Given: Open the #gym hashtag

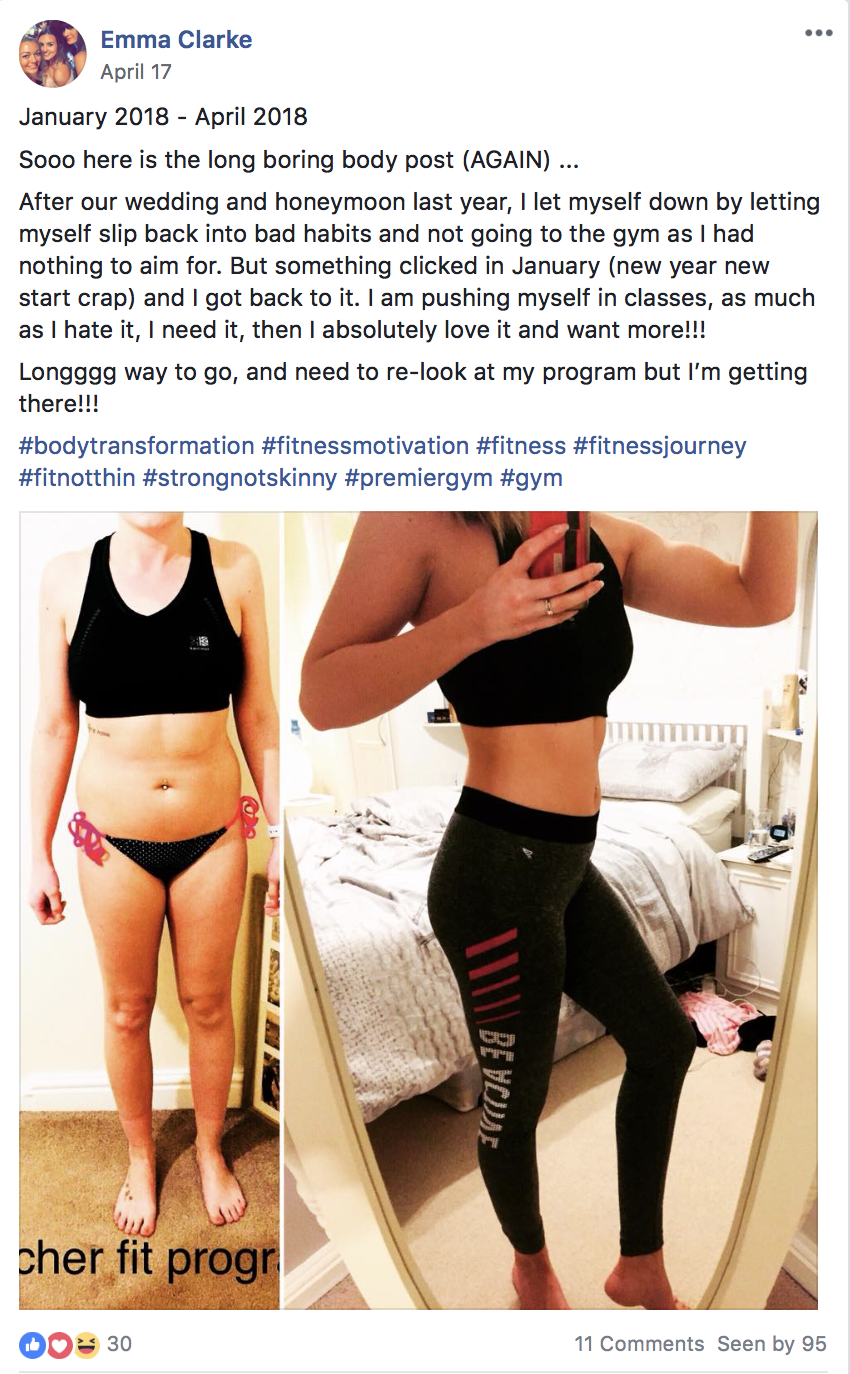Looking at the screenshot, I should tap(531, 478).
